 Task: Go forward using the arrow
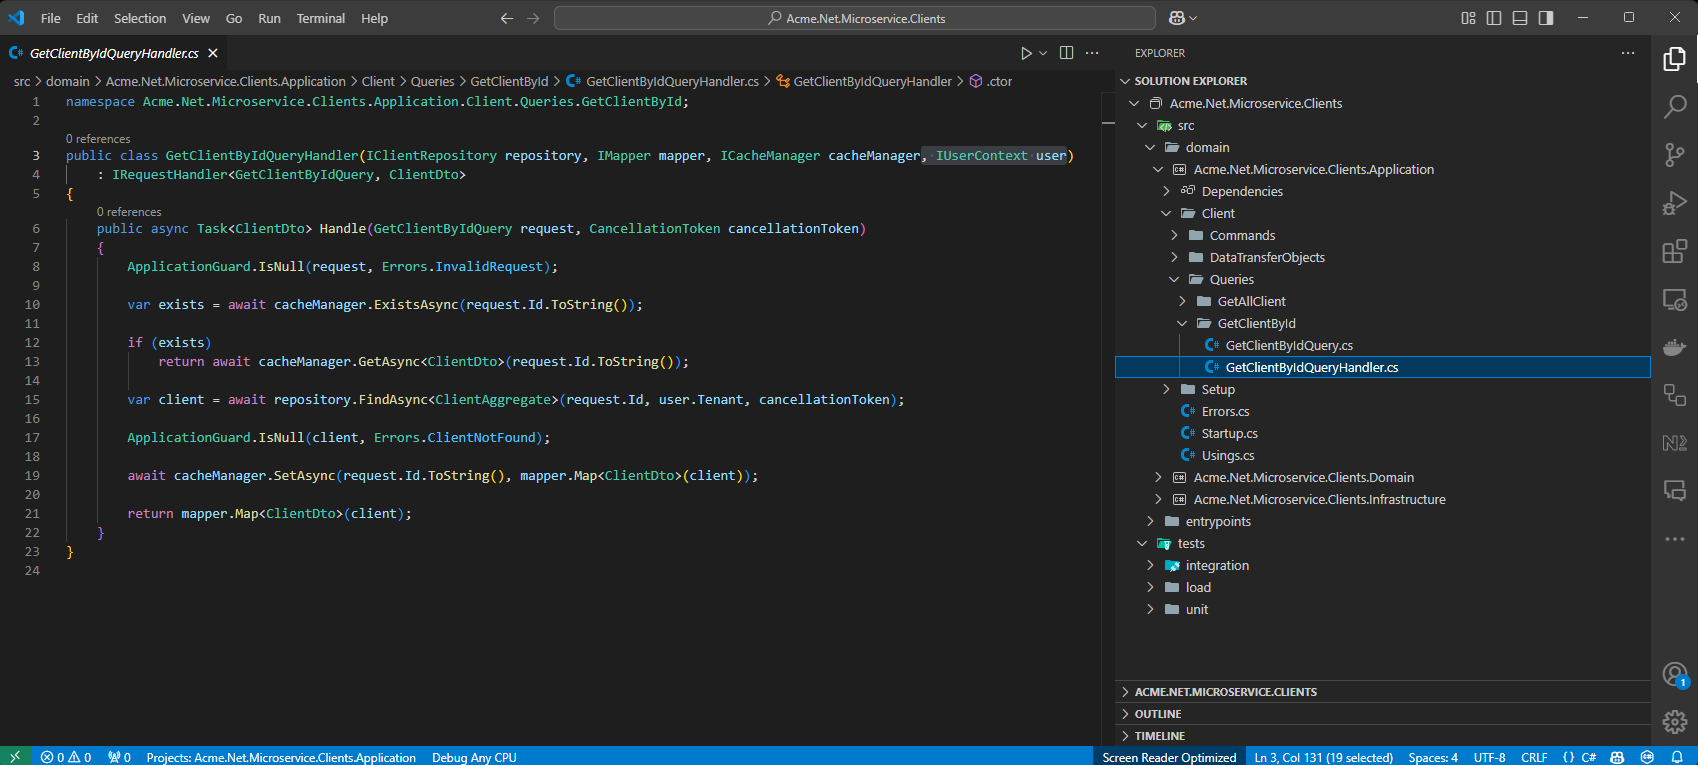coord(533,18)
